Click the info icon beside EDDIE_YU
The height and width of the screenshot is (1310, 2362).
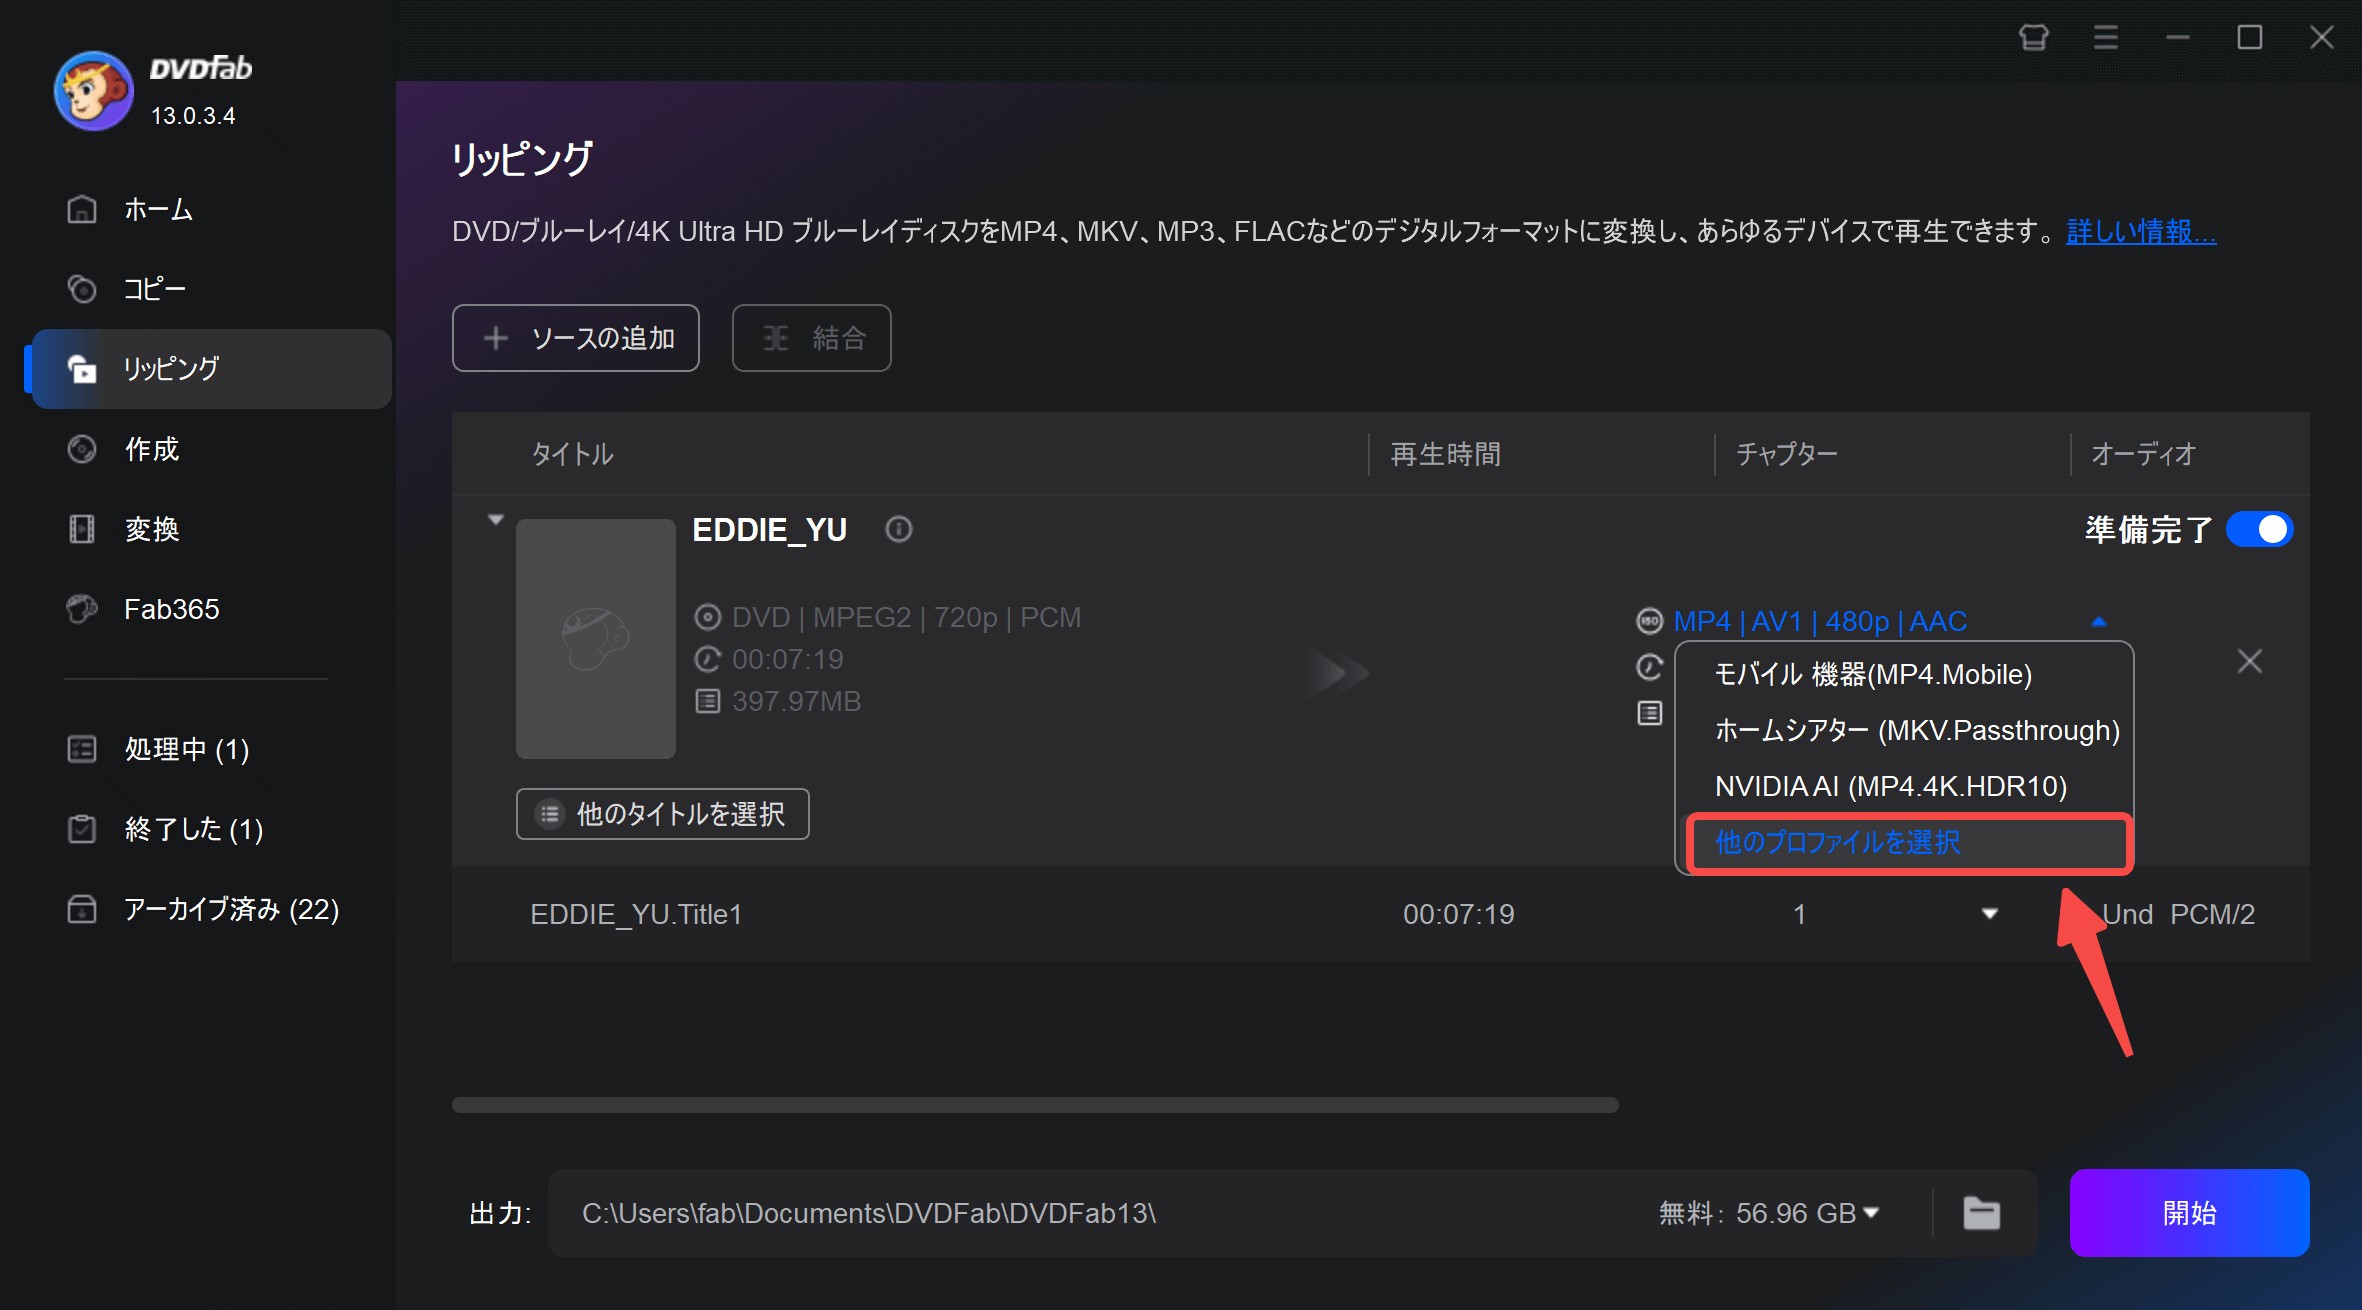[x=898, y=529]
